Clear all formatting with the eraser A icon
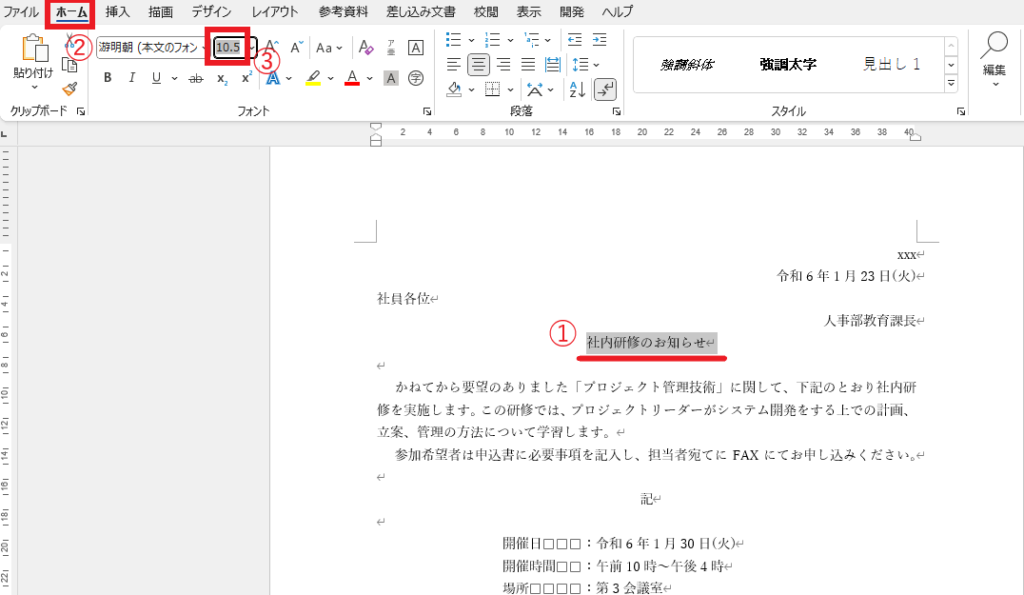Screen dimensions: 1024x595 coord(366,47)
